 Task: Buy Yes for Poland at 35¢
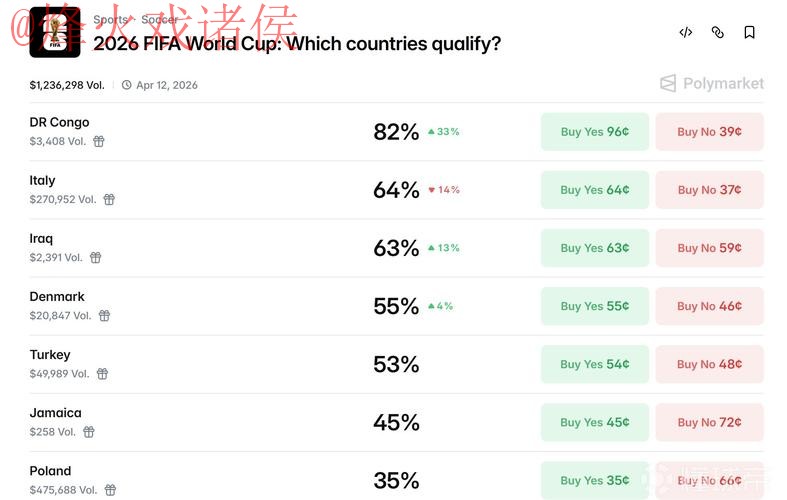[x=595, y=480]
